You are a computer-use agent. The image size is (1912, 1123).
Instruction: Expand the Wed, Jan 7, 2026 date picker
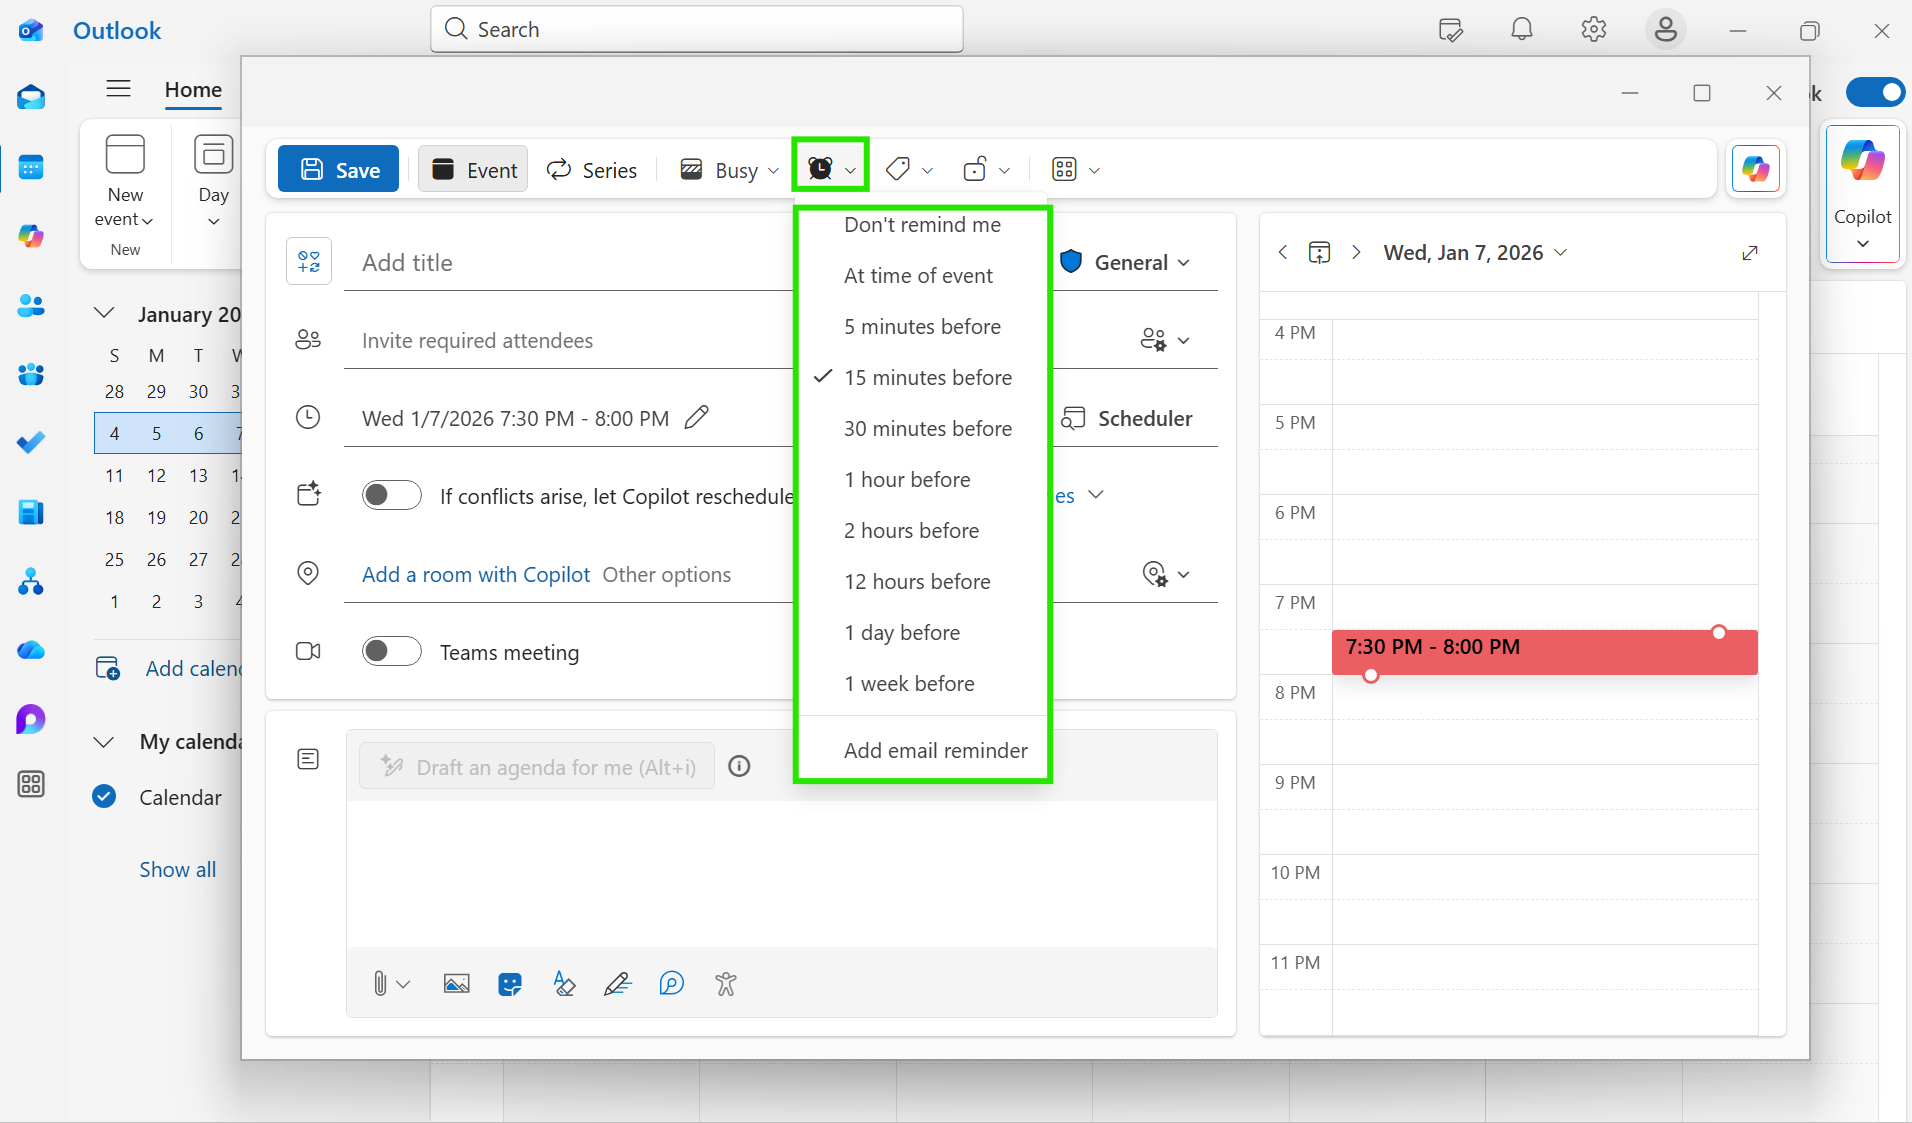click(1475, 253)
